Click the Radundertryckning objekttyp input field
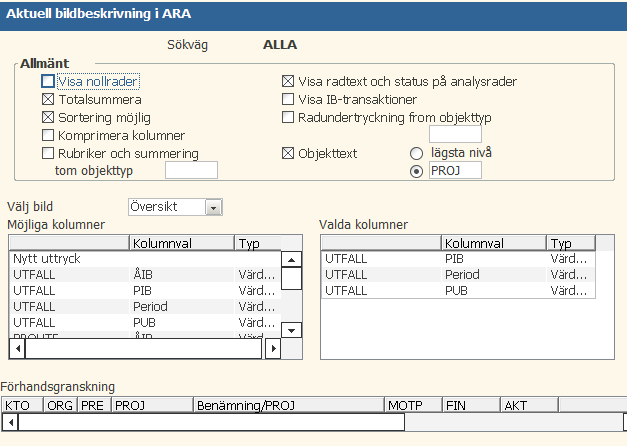 pyautogui.click(x=455, y=134)
